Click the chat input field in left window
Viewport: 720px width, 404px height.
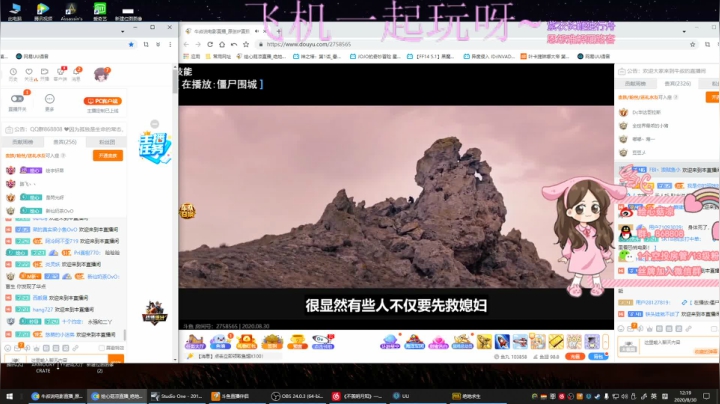[69, 359]
